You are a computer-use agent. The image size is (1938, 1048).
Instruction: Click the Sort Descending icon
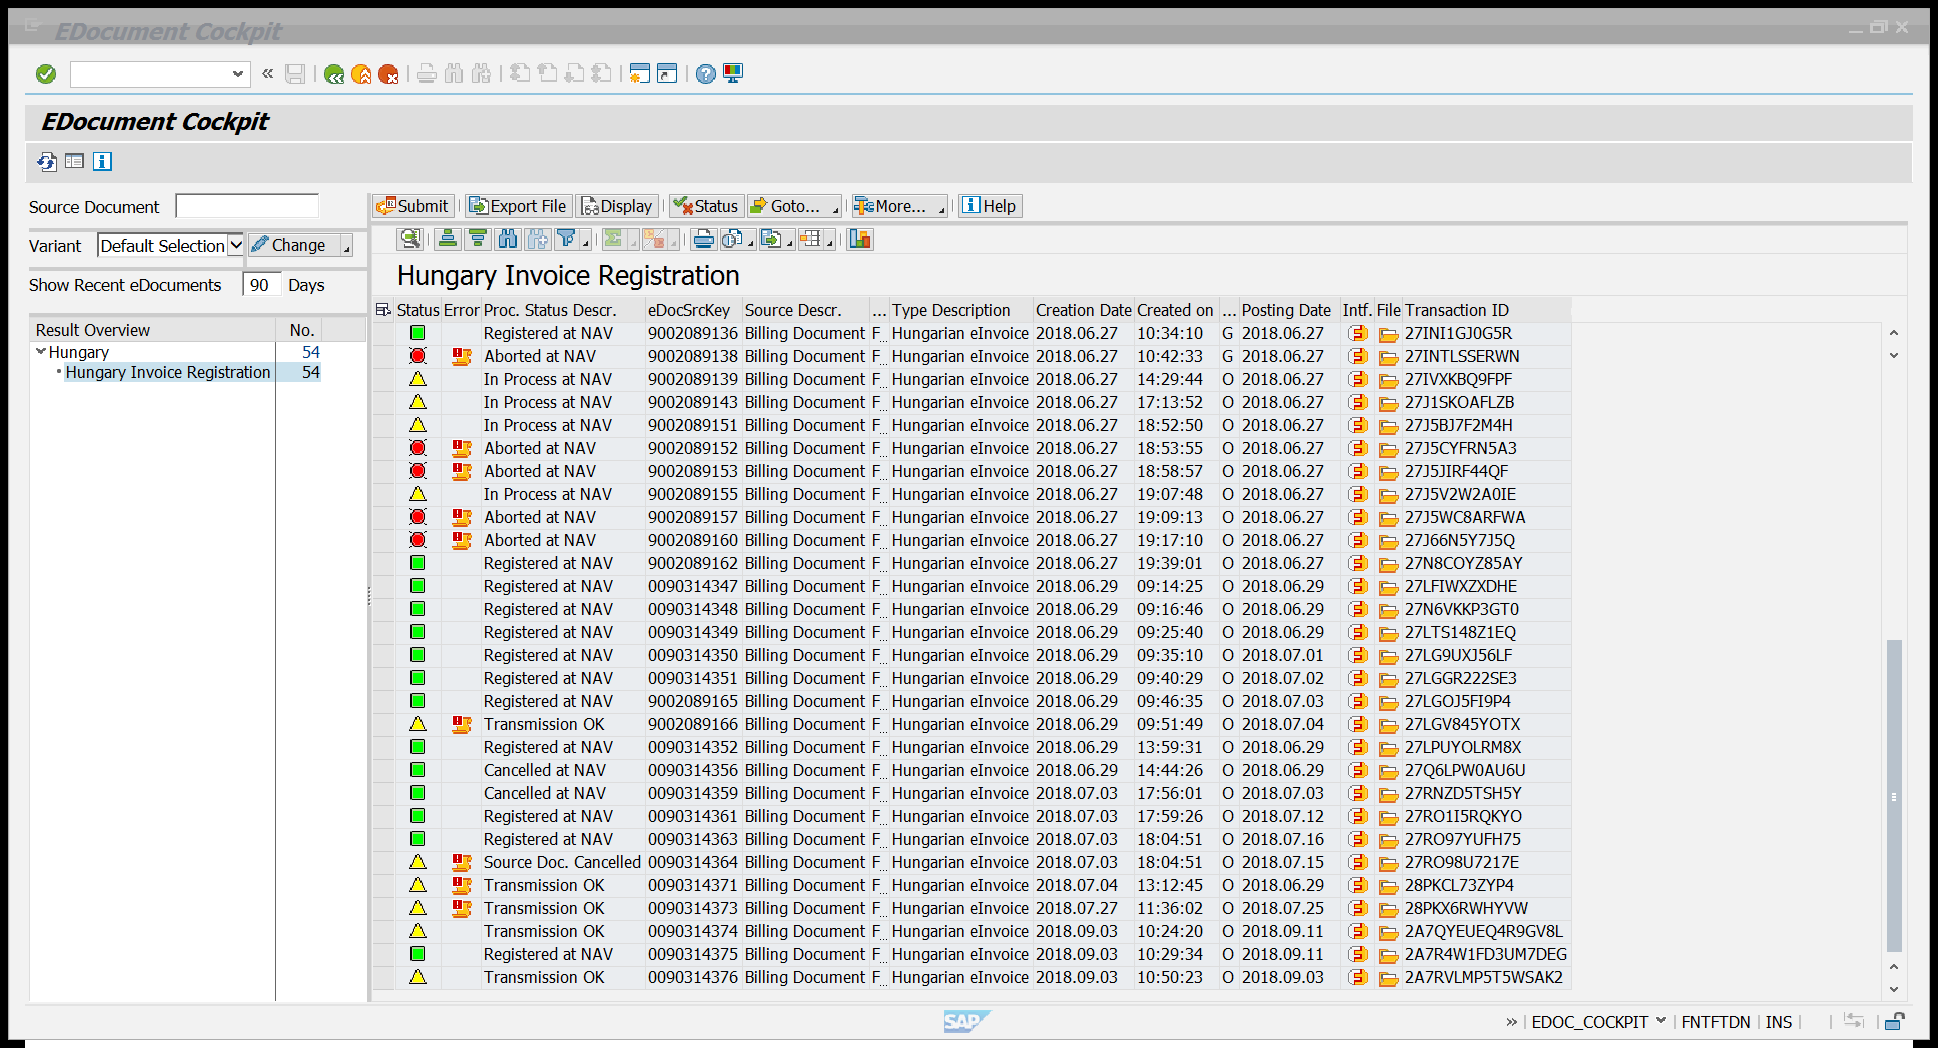tap(478, 239)
